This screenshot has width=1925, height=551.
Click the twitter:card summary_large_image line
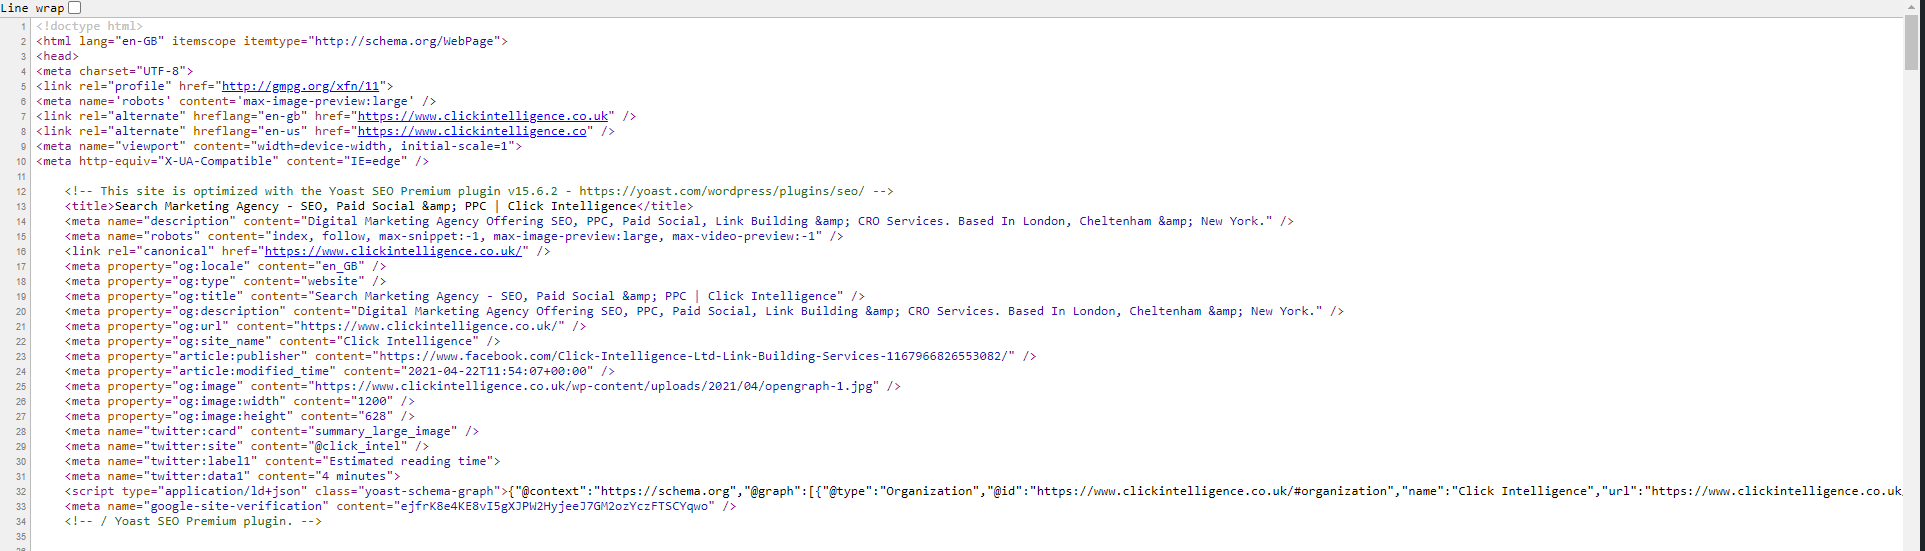pos(272,431)
